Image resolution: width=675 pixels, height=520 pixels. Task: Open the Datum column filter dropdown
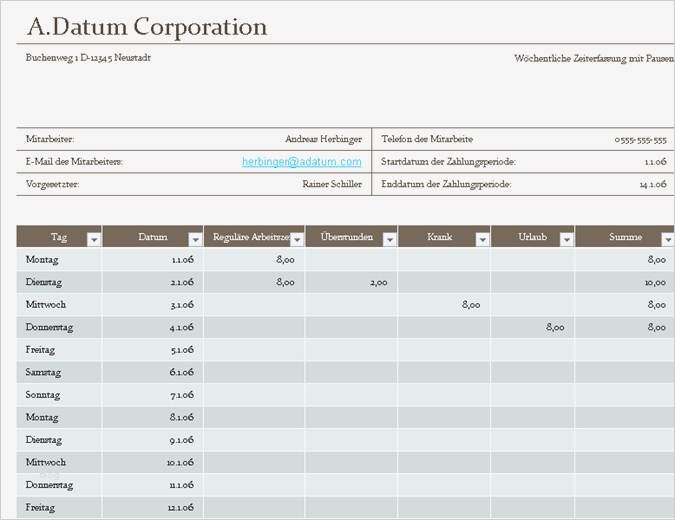point(195,238)
